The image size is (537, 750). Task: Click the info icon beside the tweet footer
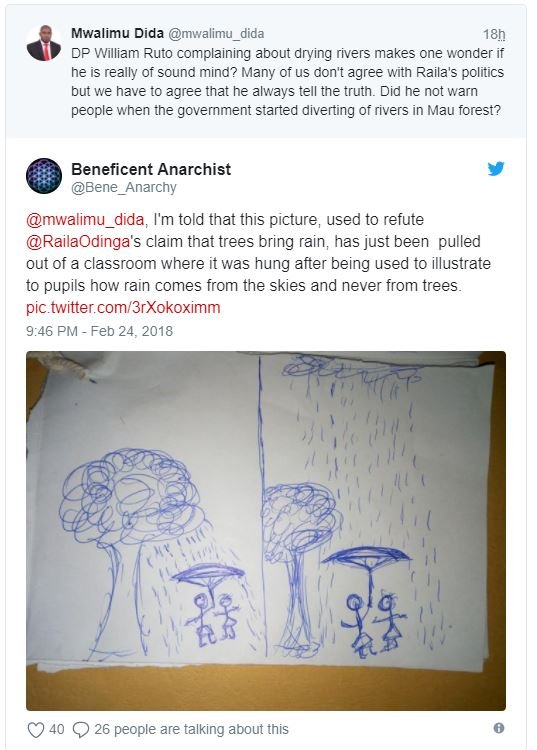(x=498, y=728)
